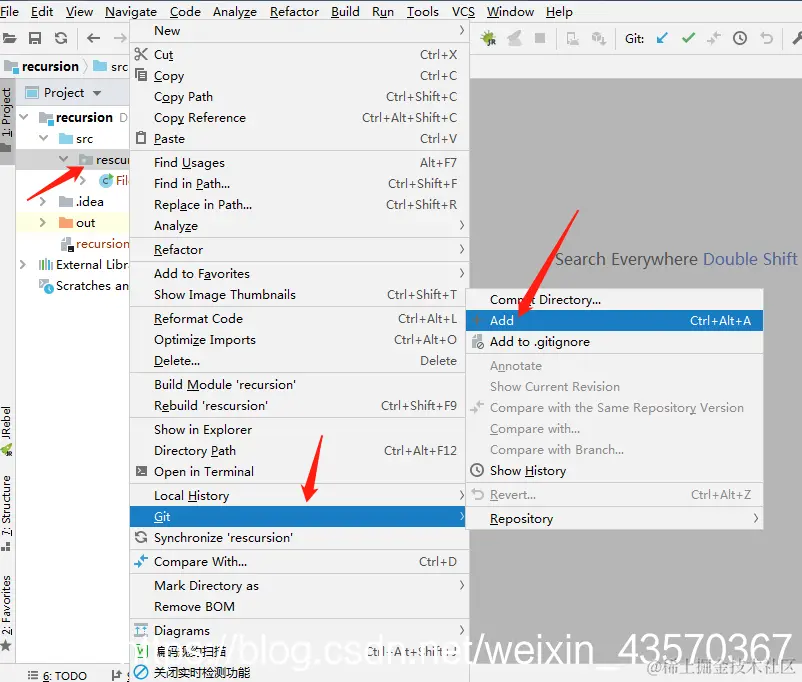Click Add to .gitignore

pyautogui.click(x=614, y=342)
